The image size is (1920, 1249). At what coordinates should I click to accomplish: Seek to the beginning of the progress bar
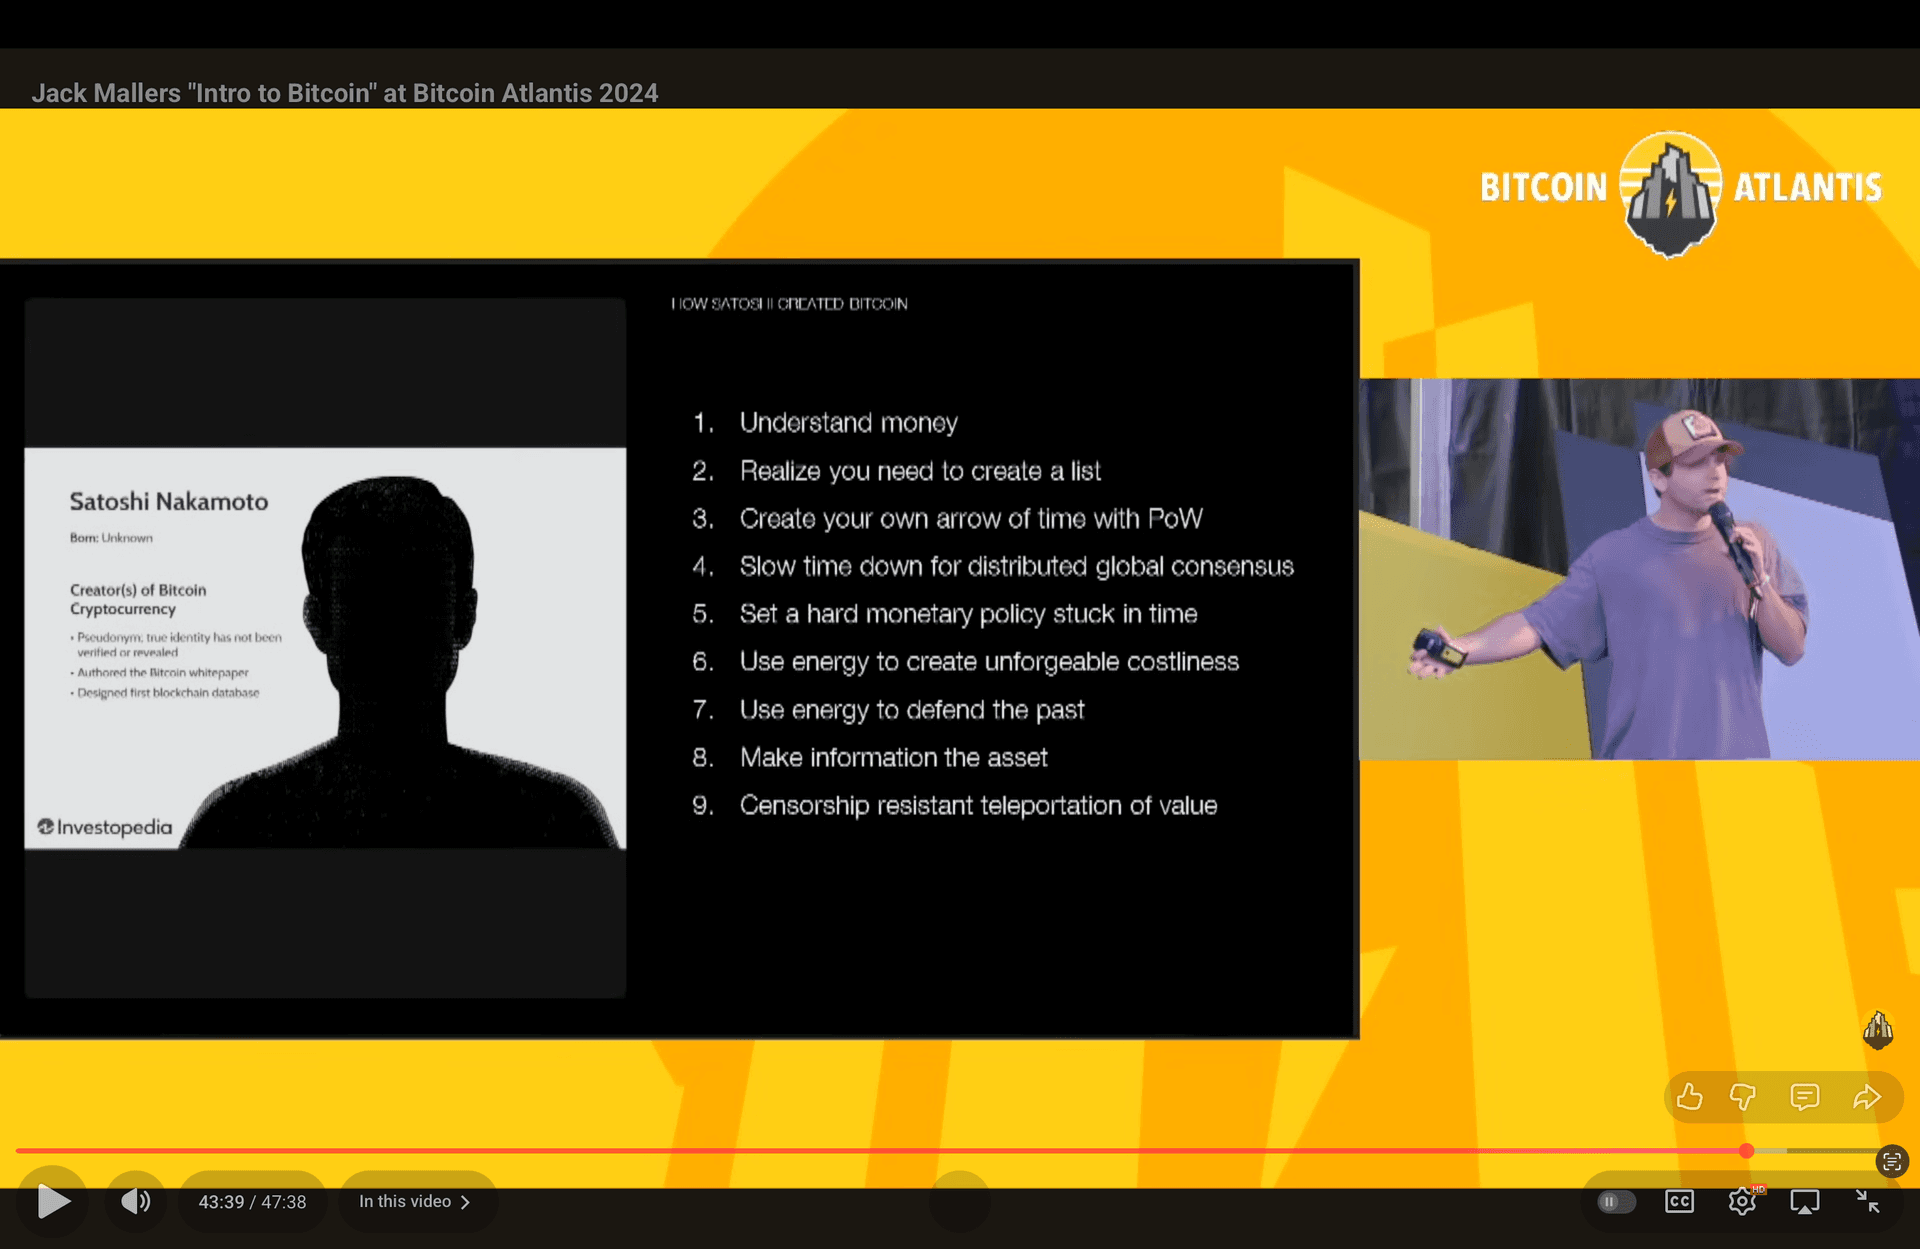point(20,1151)
